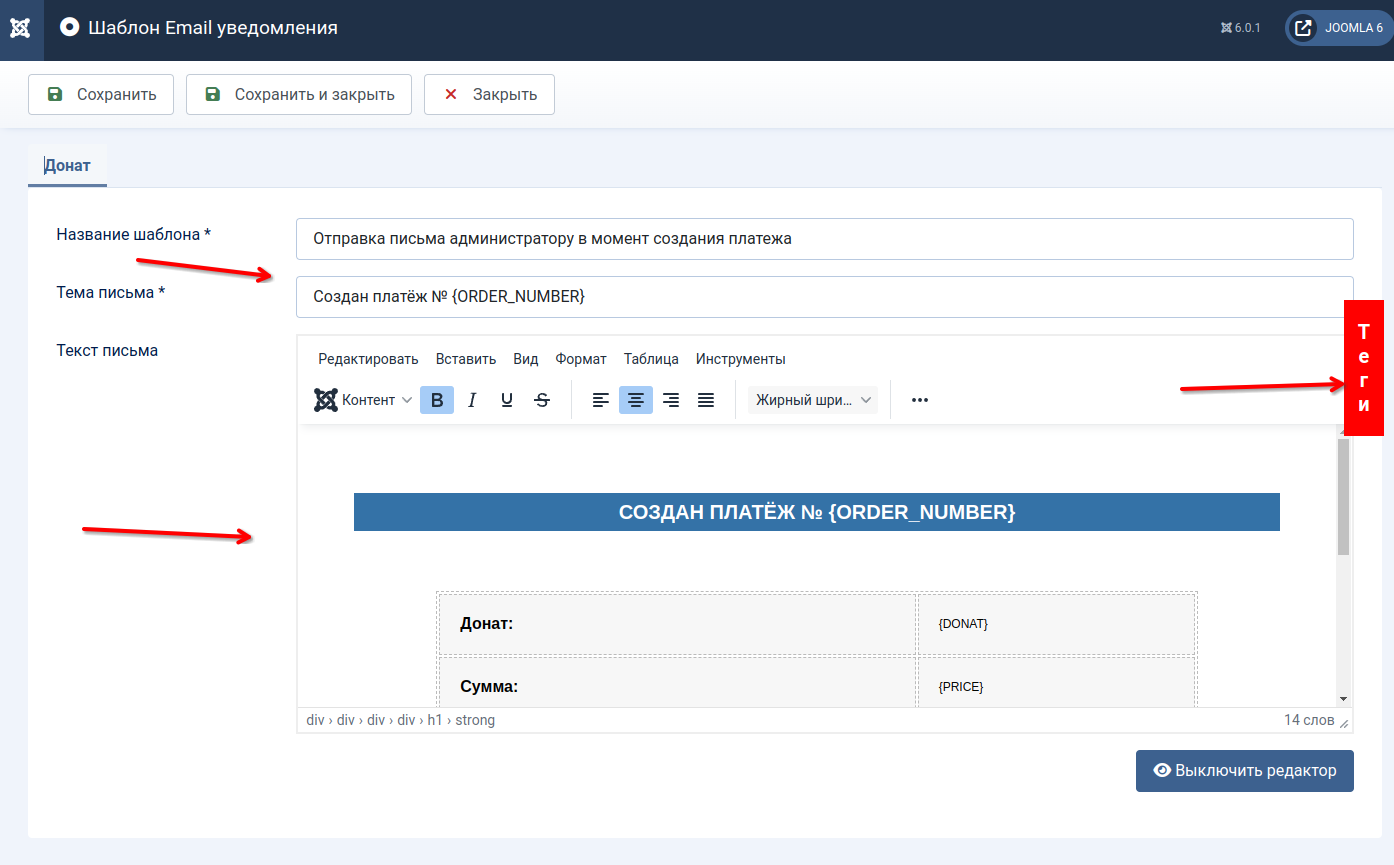The width and height of the screenshot is (1394, 865).
Task: Toggle Bold formatting in editor toolbar
Action: point(437,400)
